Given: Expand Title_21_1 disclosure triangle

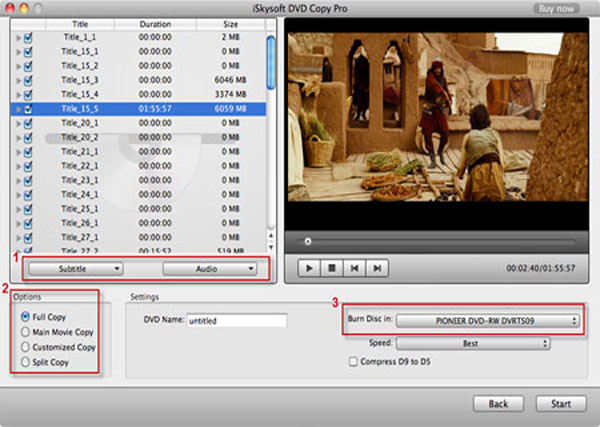Looking at the screenshot, I should 18,152.
